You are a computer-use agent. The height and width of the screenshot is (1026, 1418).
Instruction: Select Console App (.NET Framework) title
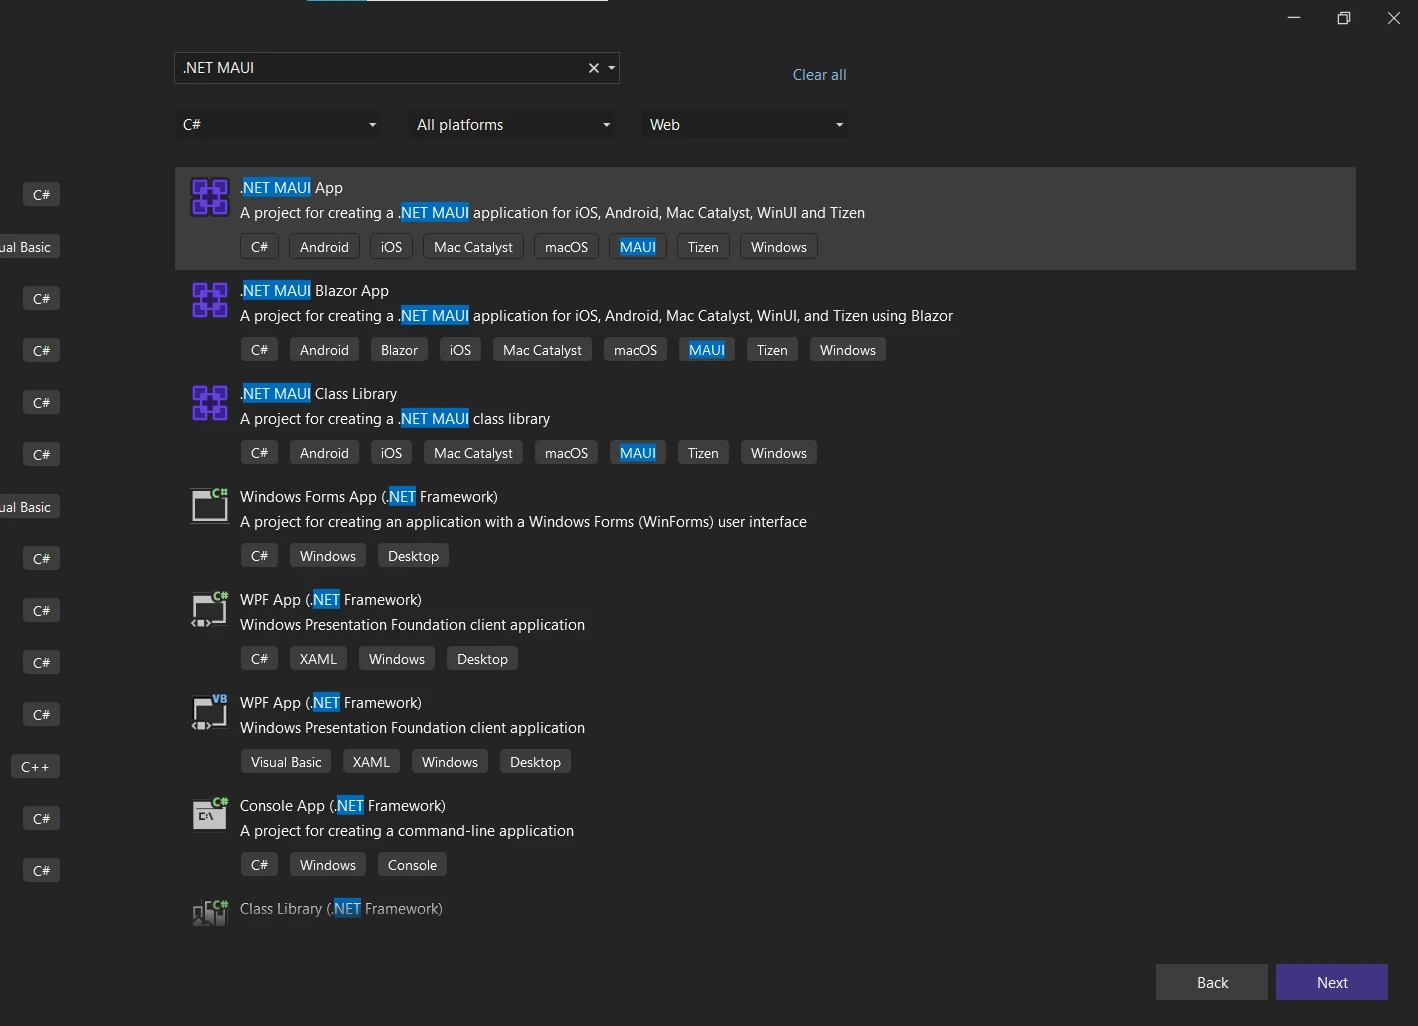pyautogui.click(x=343, y=806)
